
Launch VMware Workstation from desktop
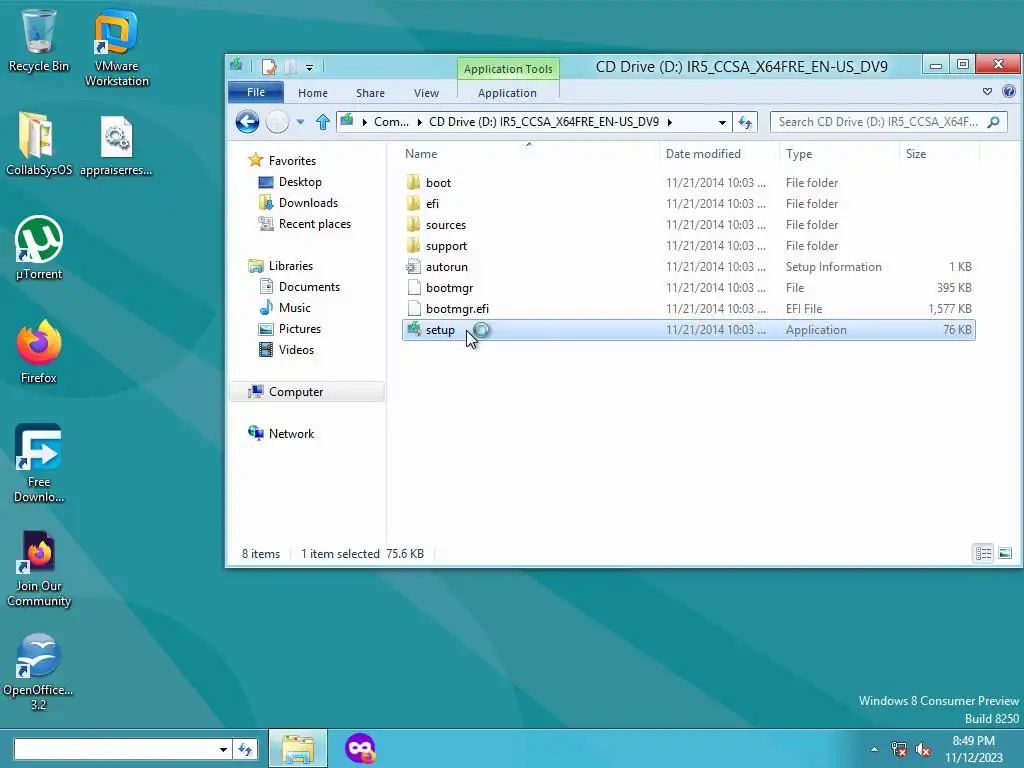coord(116,47)
